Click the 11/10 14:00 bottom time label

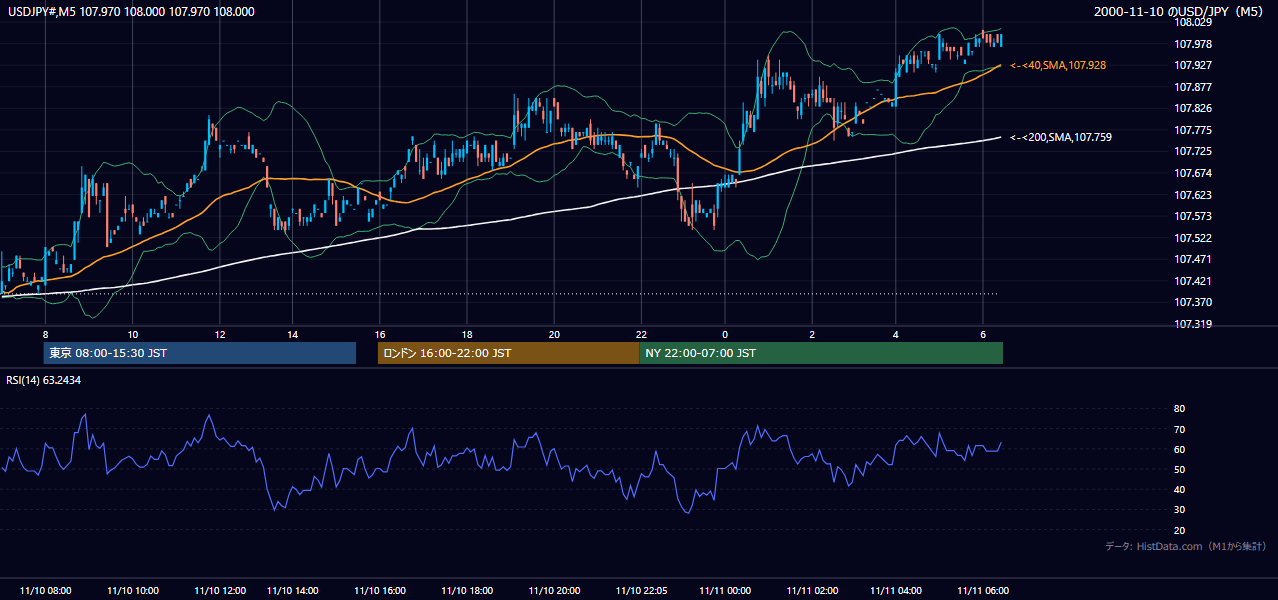click(293, 591)
